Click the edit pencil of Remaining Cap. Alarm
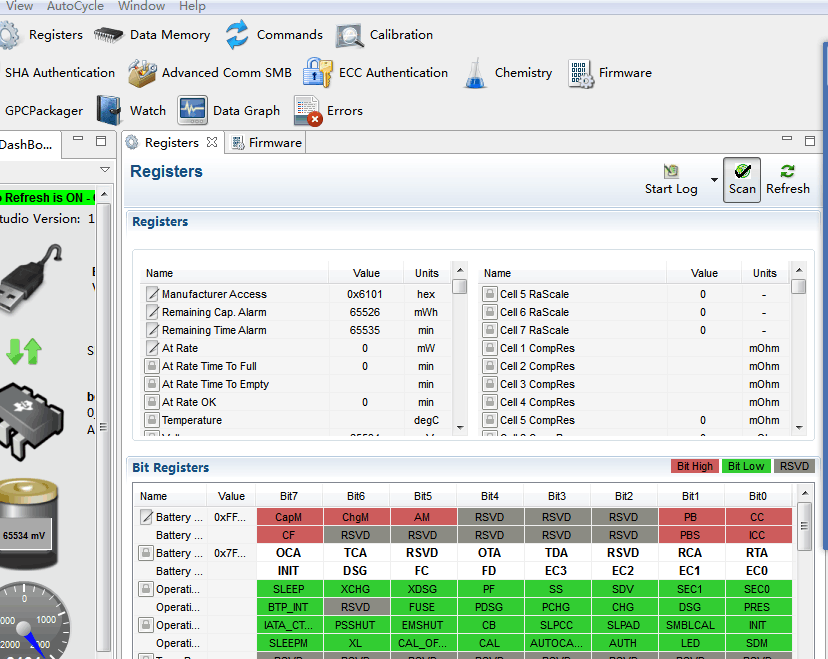This screenshot has height=659, width=828. click(152, 312)
